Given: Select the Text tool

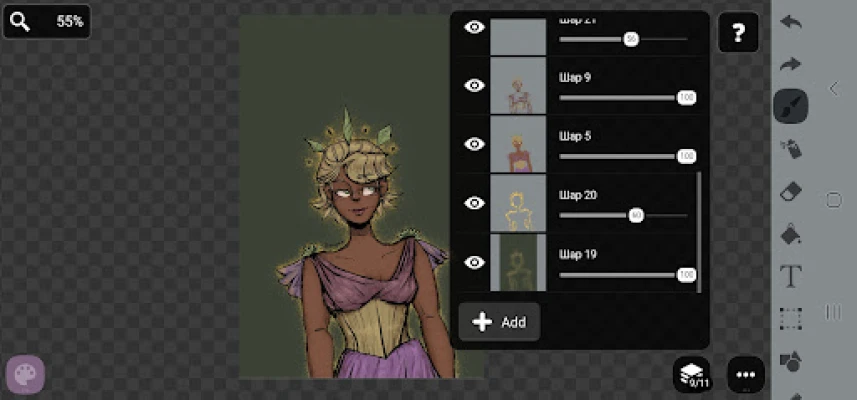Looking at the screenshot, I should pos(790,276).
